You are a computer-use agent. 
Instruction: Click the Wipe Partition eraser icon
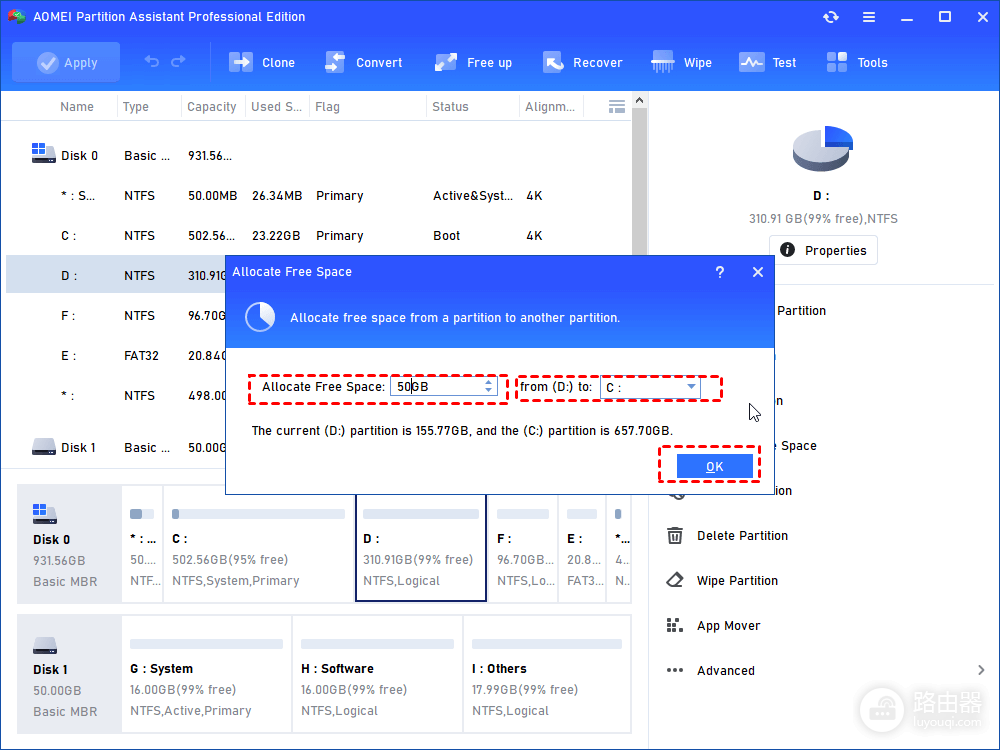[x=675, y=580]
